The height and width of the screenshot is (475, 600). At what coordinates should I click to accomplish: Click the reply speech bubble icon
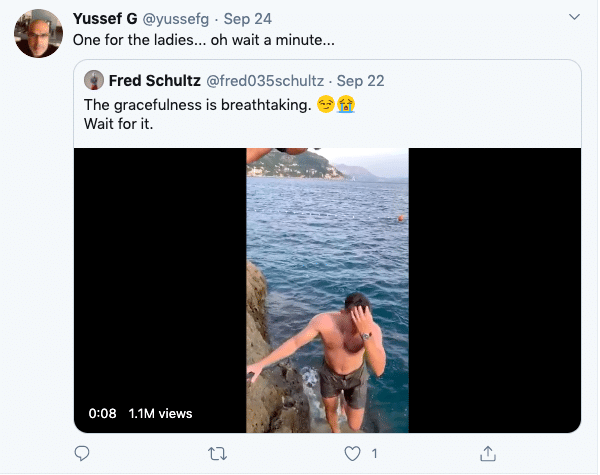(x=82, y=454)
